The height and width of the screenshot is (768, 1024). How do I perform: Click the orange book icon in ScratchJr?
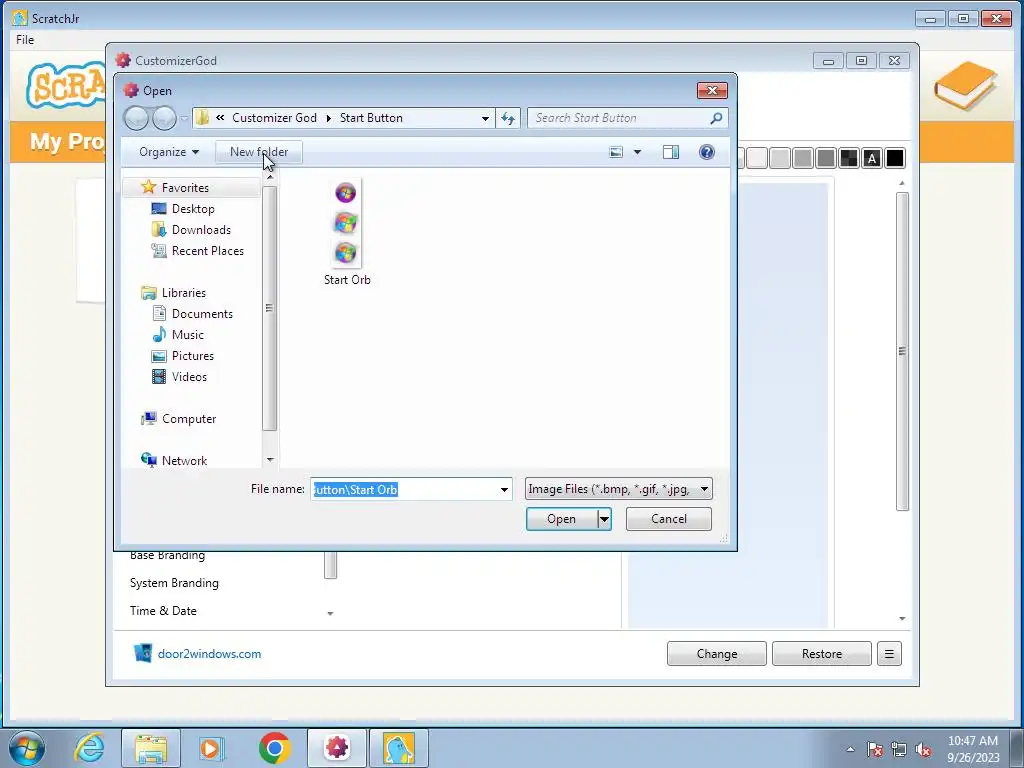965,86
